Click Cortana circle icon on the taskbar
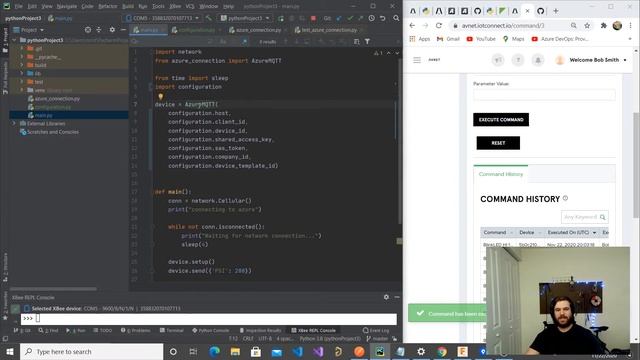The height and width of the screenshot is (360, 640). [x=173, y=351]
